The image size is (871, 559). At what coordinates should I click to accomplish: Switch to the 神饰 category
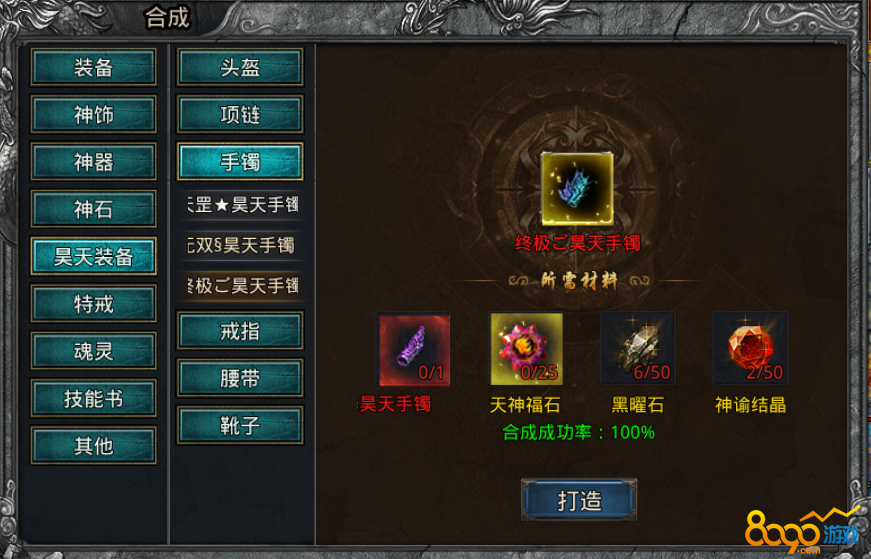click(x=93, y=114)
